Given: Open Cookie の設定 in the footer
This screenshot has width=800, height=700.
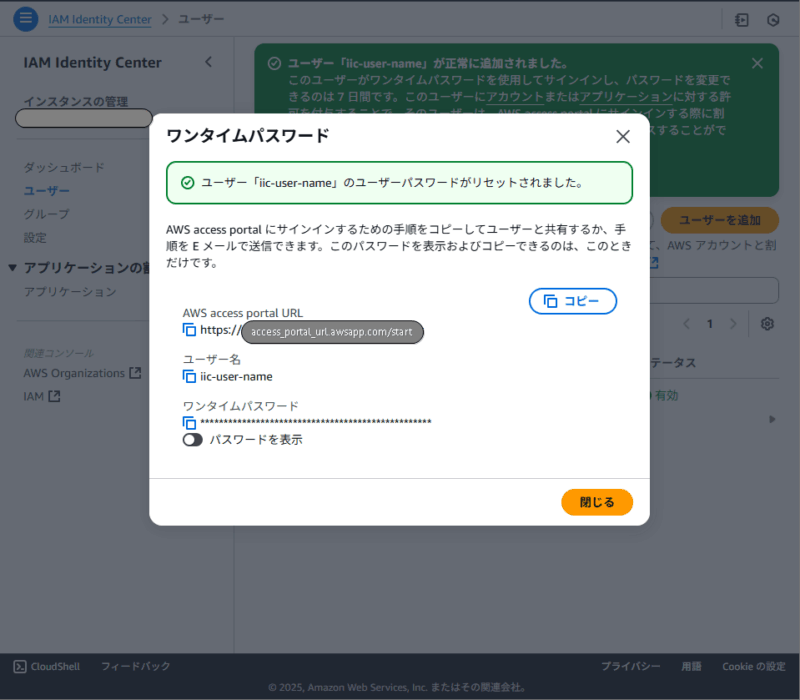Looking at the screenshot, I should coord(754,666).
